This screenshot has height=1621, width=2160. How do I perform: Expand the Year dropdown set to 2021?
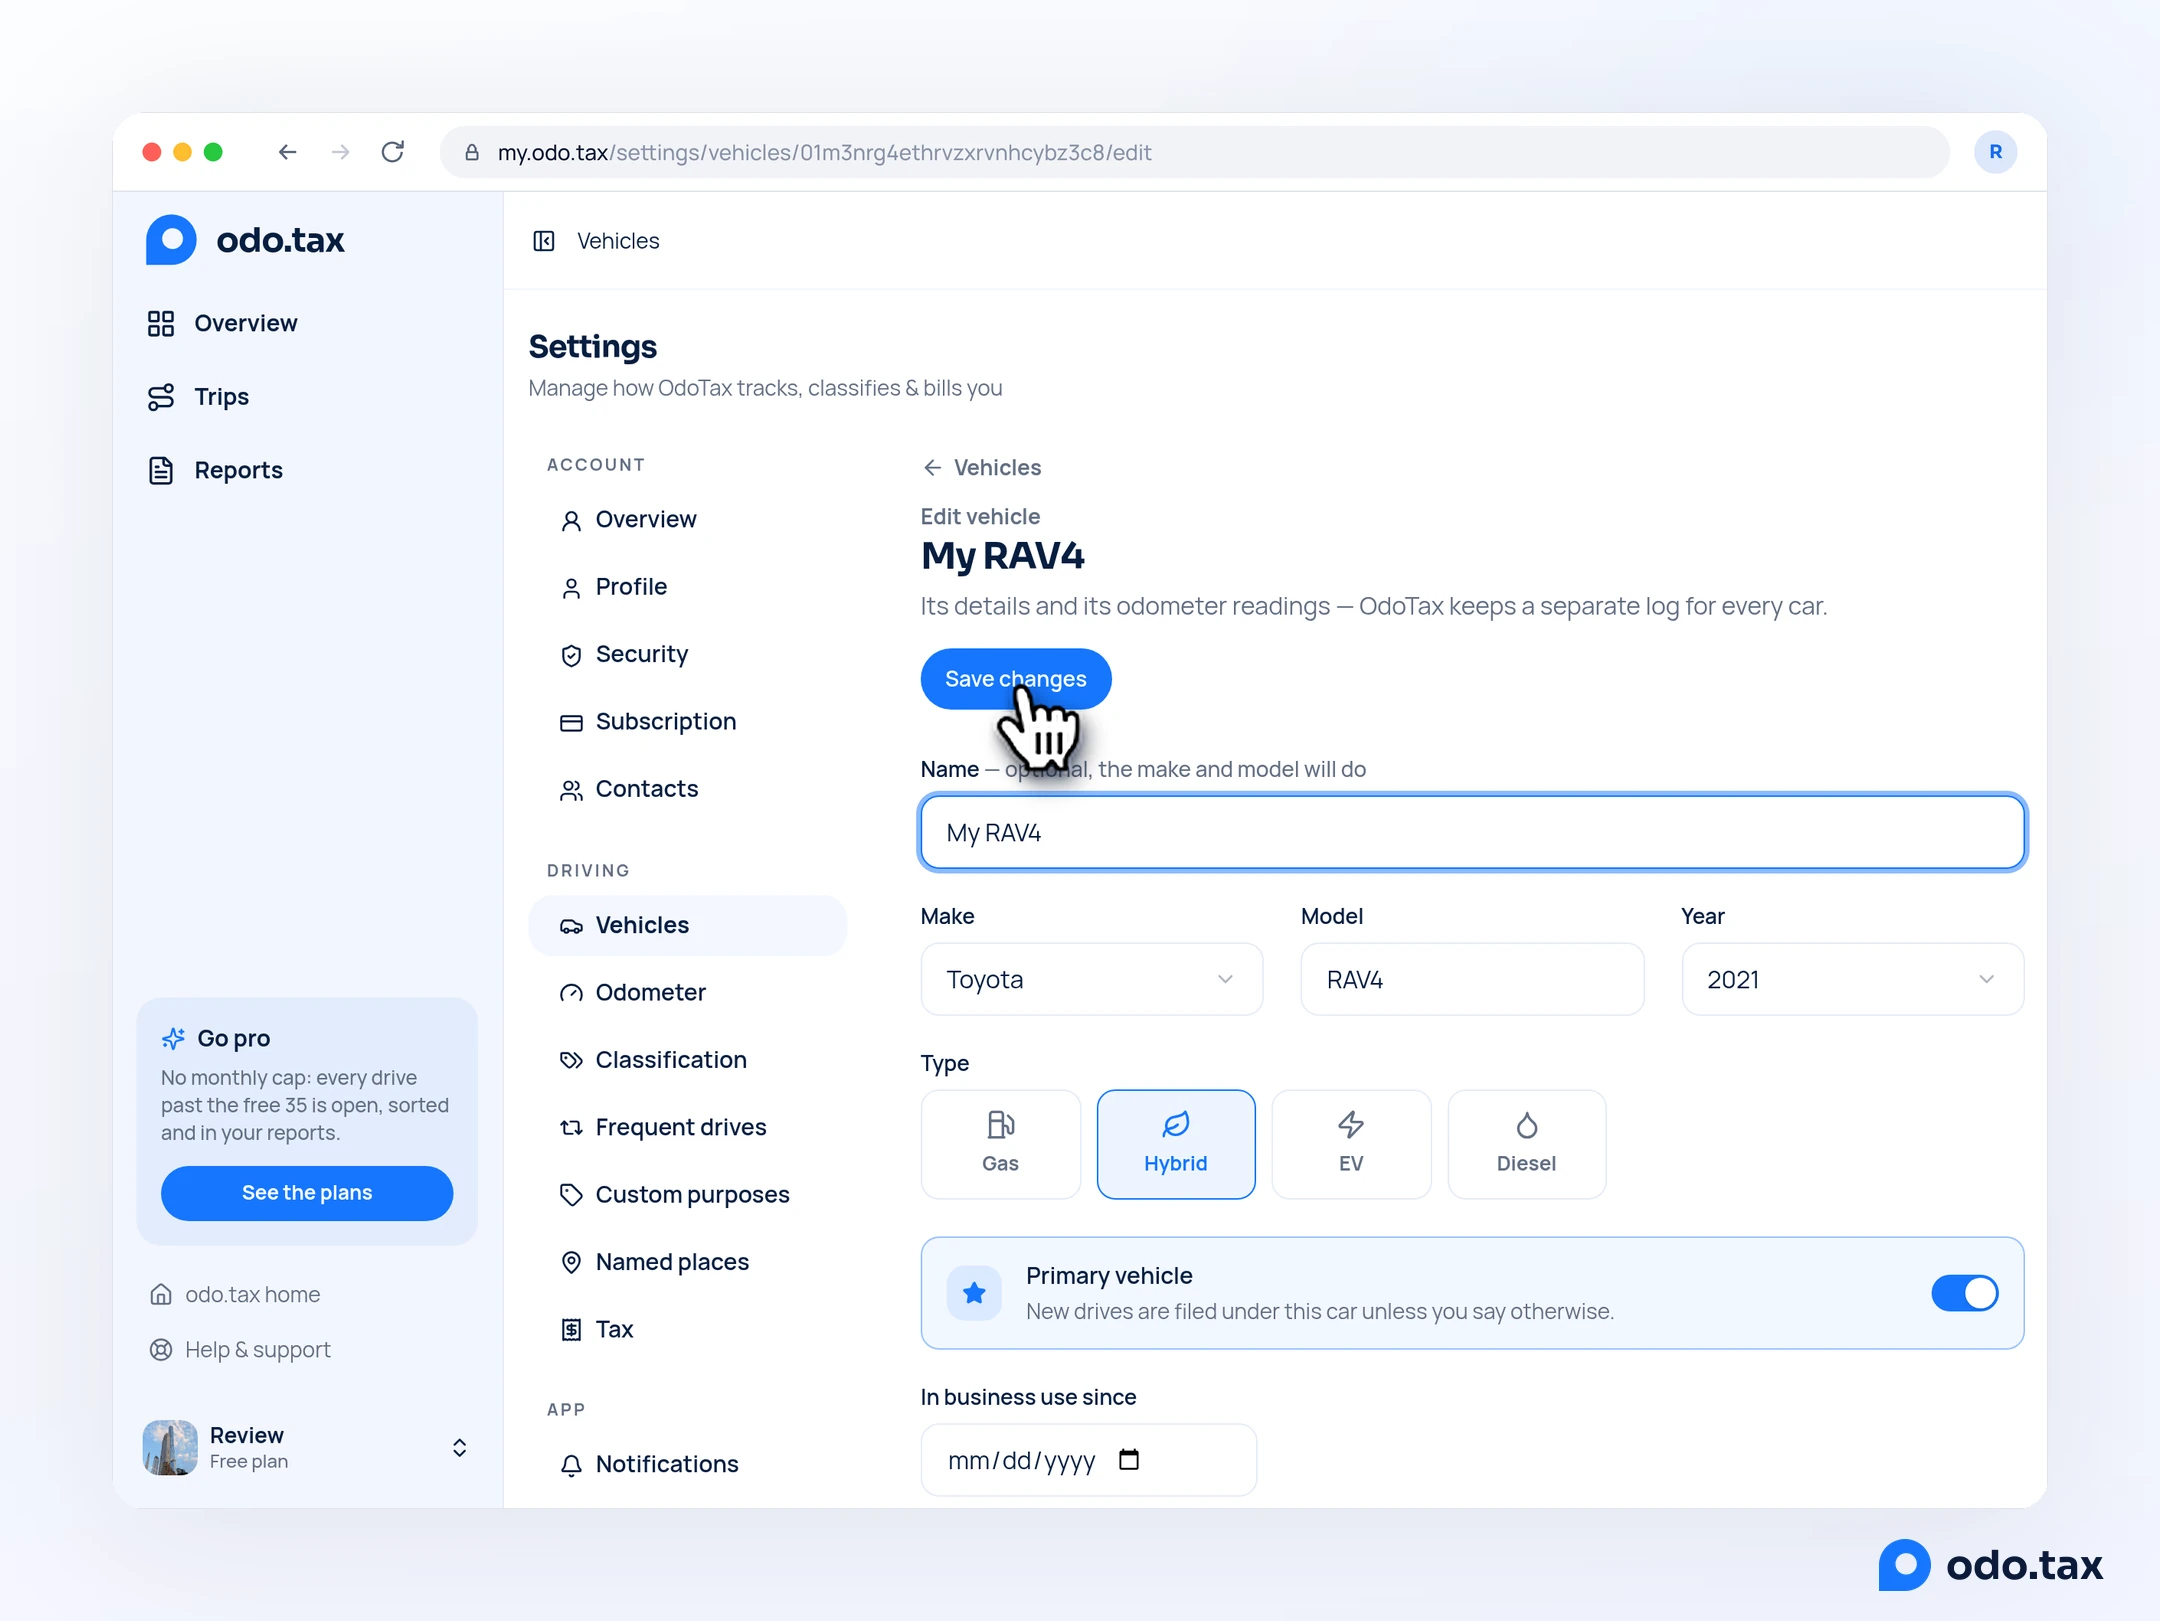click(x=1853, y=980)
